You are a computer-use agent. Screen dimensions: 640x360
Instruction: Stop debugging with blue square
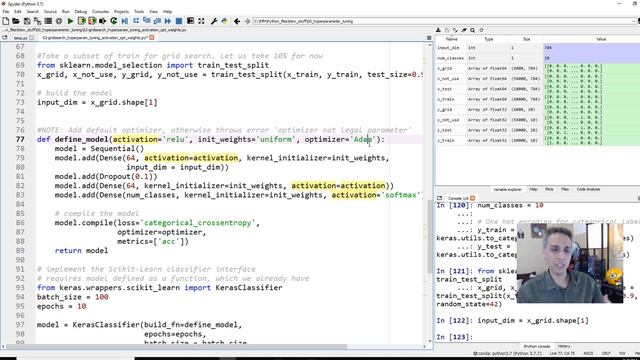[x=179, y=21]
